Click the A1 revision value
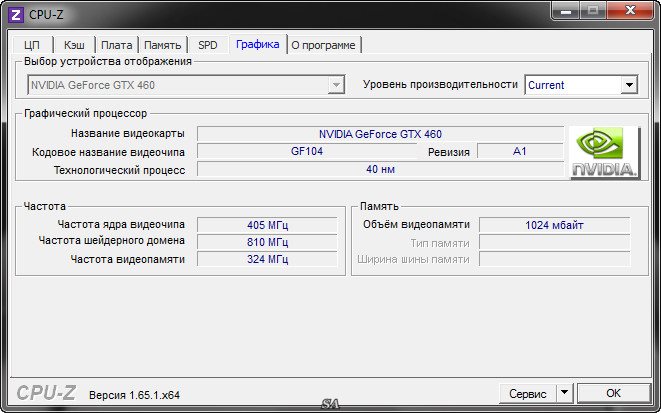The width and height of the screenshot is (661, 413). click(520, 151)
